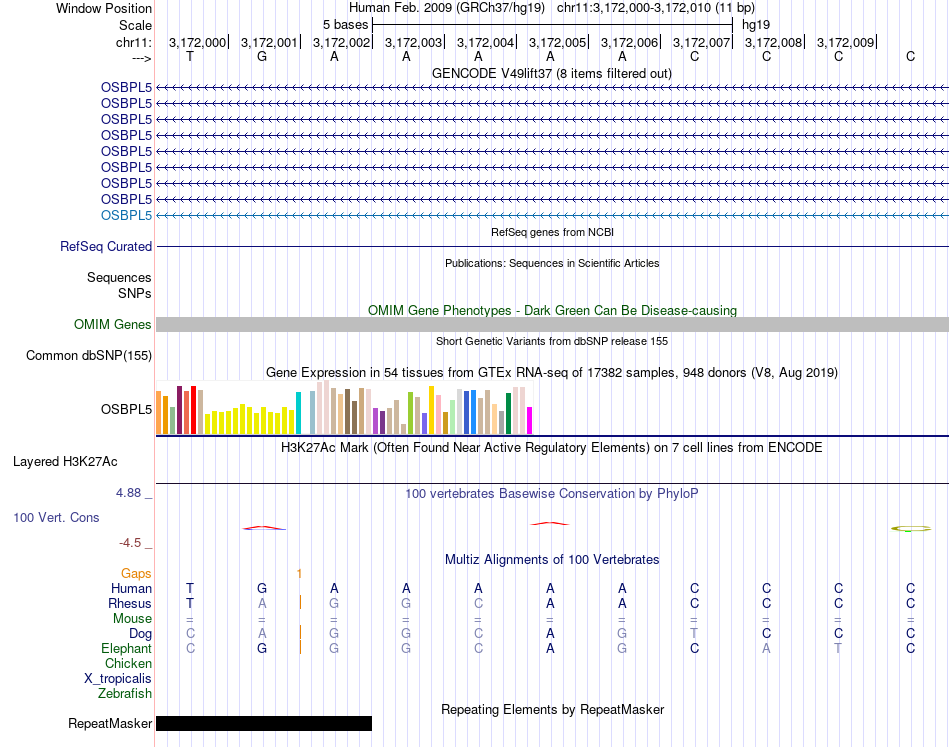950x747 pixels.
Task: Open the 100 Vert. Cons track label
Action: 56,517
